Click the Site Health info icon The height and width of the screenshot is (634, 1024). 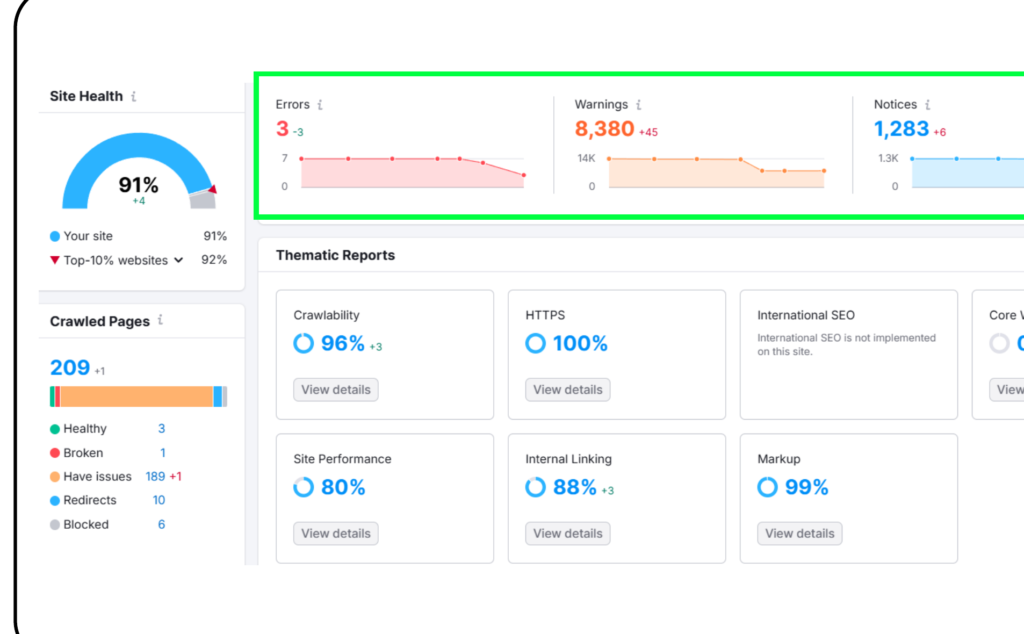[134, 97]
